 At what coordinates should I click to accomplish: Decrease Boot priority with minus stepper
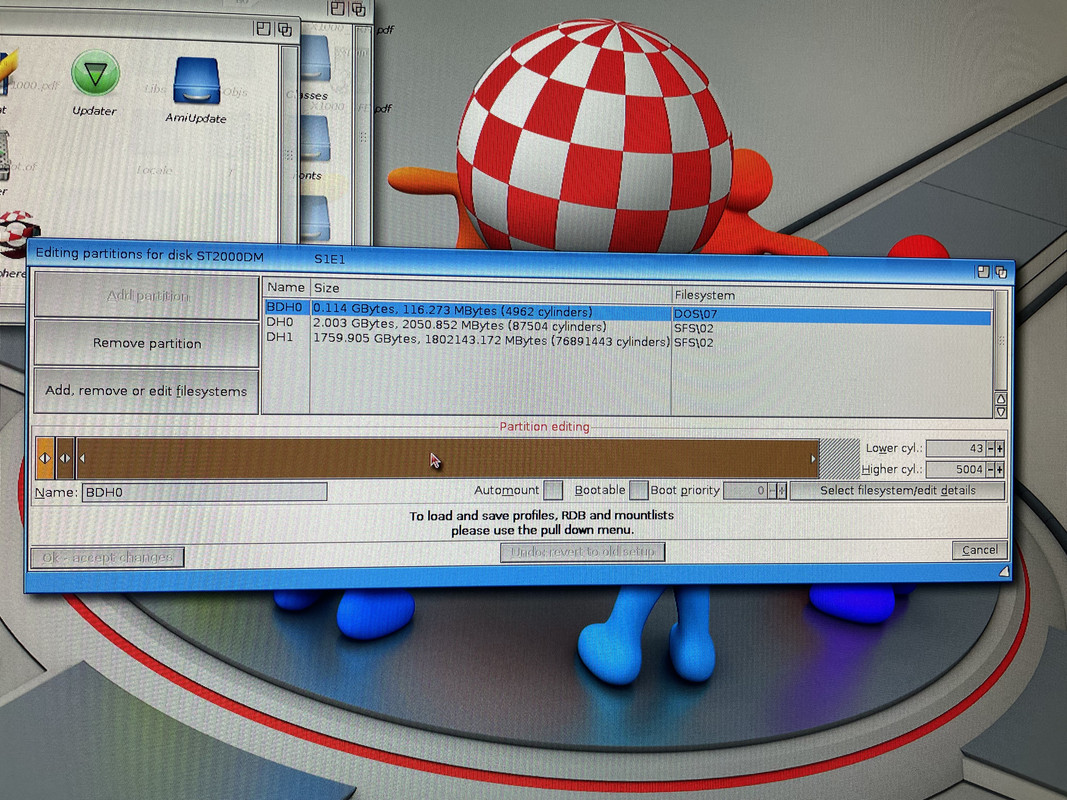coord(772,490)
